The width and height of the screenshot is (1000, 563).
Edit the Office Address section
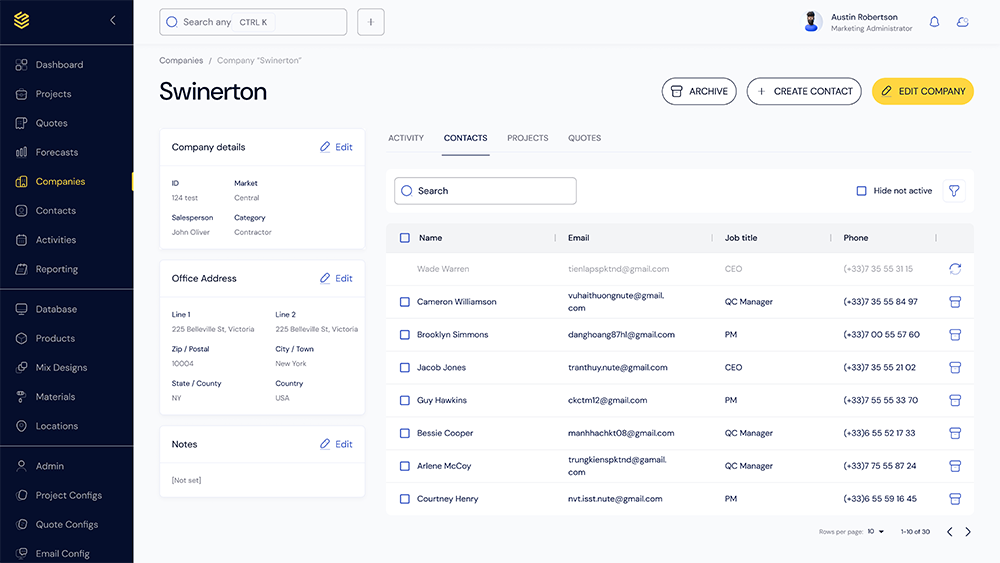[336, 279]
